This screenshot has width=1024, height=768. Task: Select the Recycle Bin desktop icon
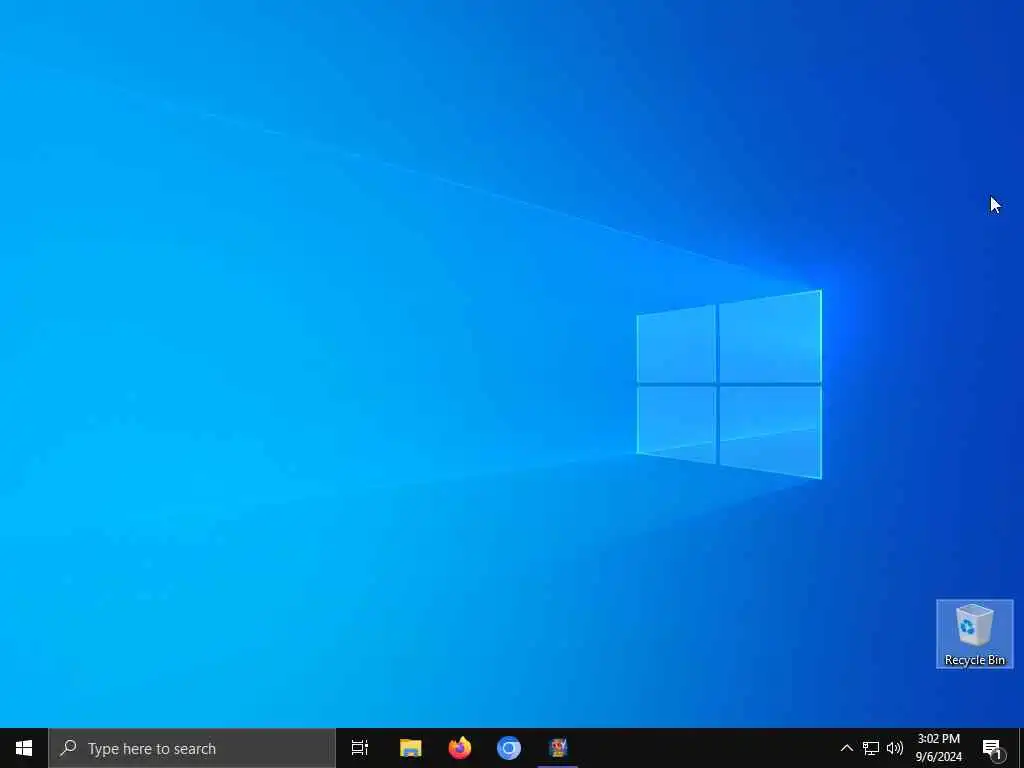tap(974, 634)
